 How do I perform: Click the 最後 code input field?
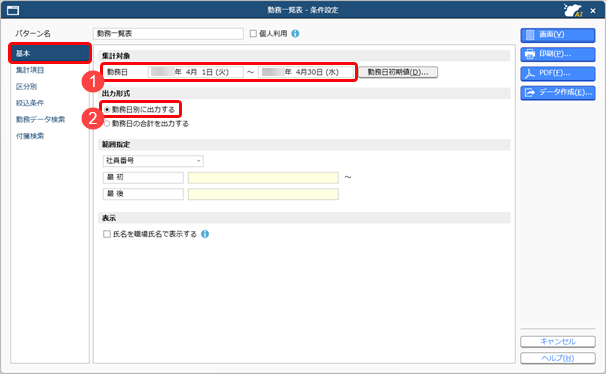143,194
